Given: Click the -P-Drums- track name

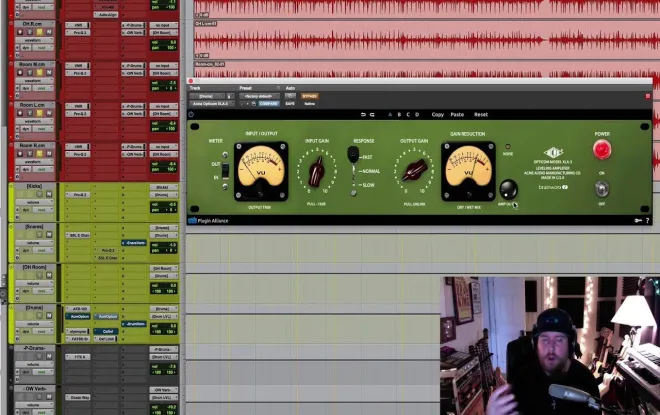Looking at the screenshot, I should click(34, 348).
